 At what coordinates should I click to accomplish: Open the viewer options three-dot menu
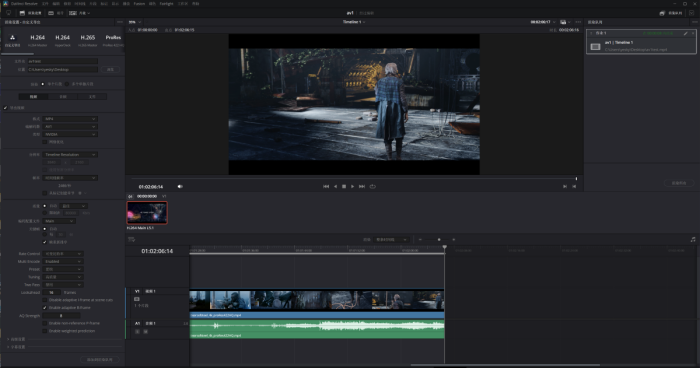pyautogui.click(x=578, y=22)
